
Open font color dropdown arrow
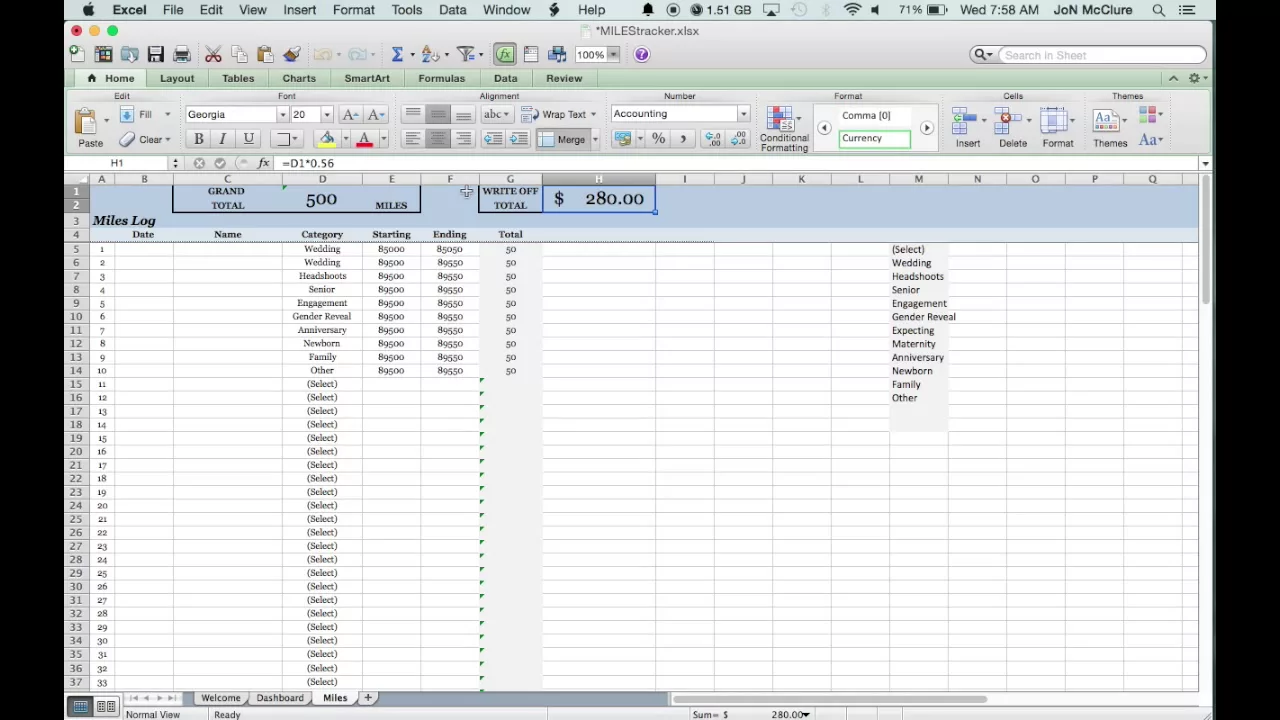[x=383, y=140]
